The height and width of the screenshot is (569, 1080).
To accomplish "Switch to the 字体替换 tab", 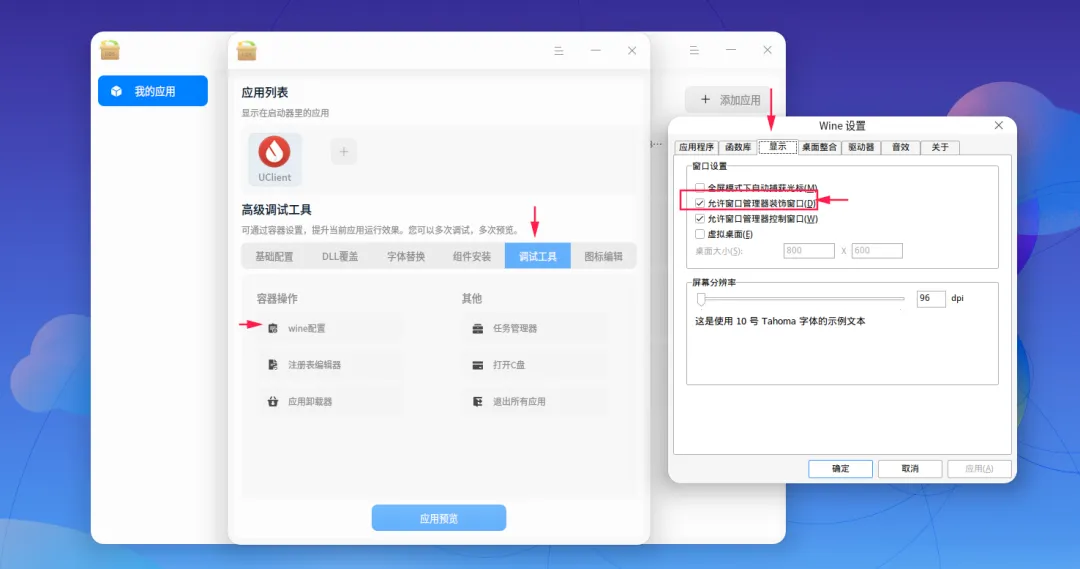I will click(406, 256).
